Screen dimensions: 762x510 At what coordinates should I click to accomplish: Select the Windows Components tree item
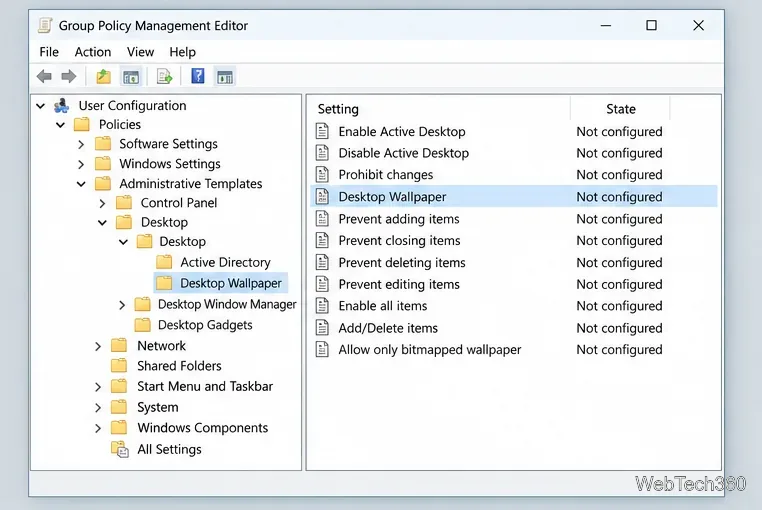(203, 428)
